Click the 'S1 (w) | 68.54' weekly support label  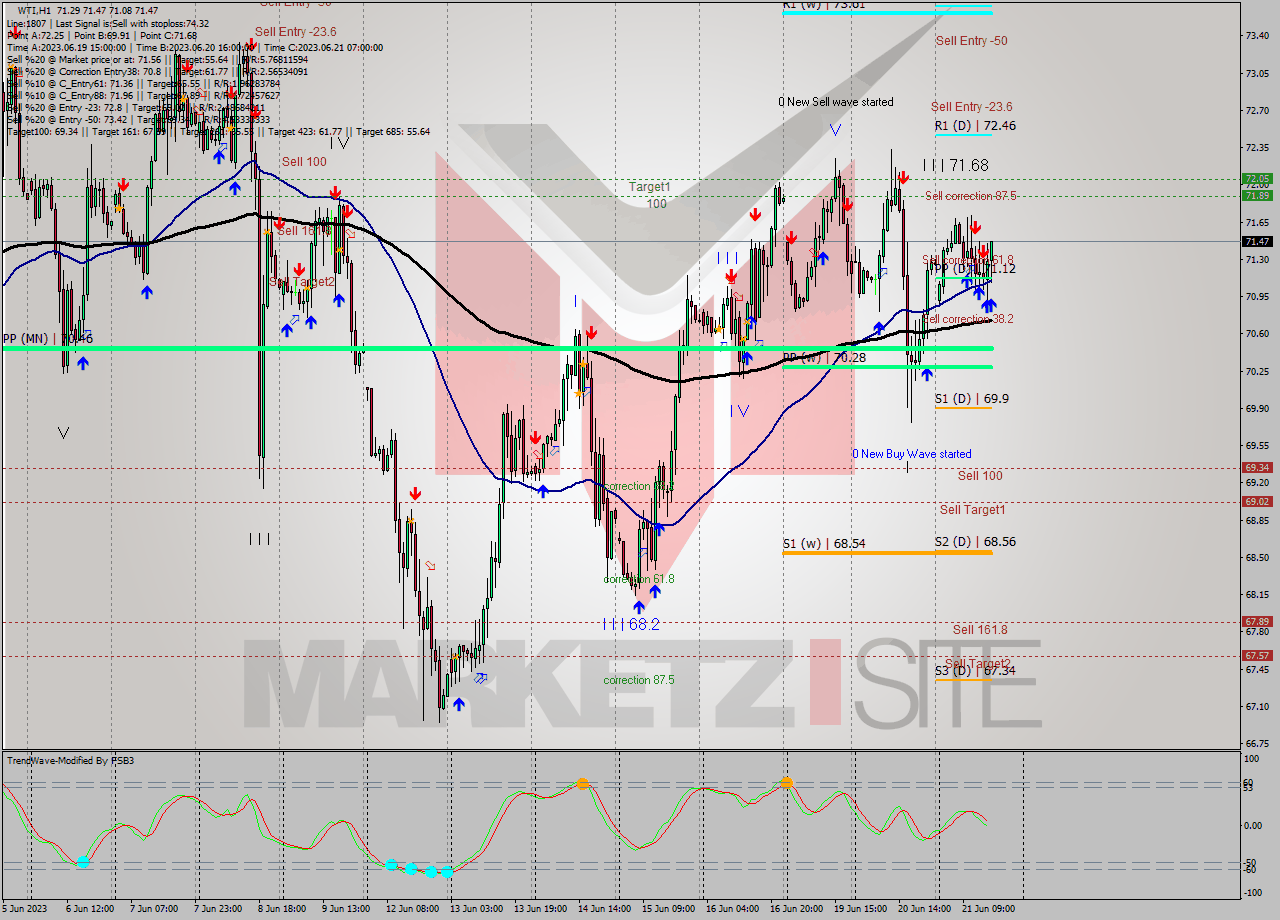click(824, 544)
